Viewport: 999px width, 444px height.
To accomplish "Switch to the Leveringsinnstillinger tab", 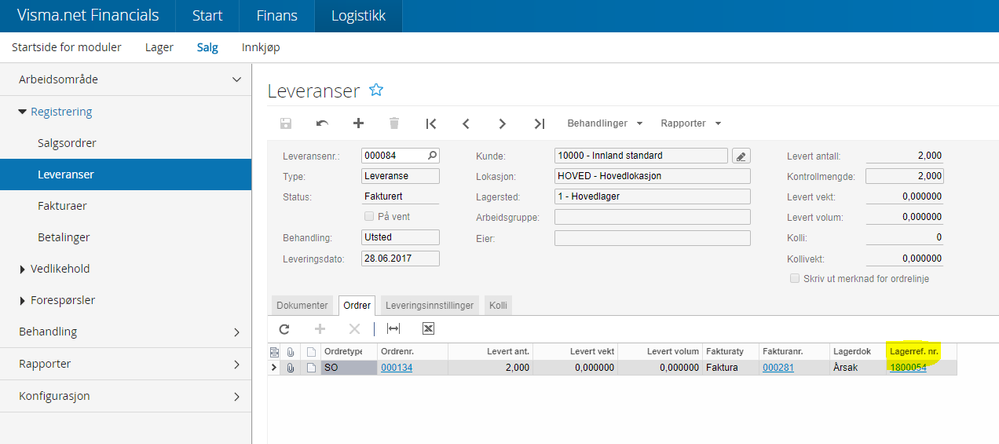I will [x=430, y=305].
